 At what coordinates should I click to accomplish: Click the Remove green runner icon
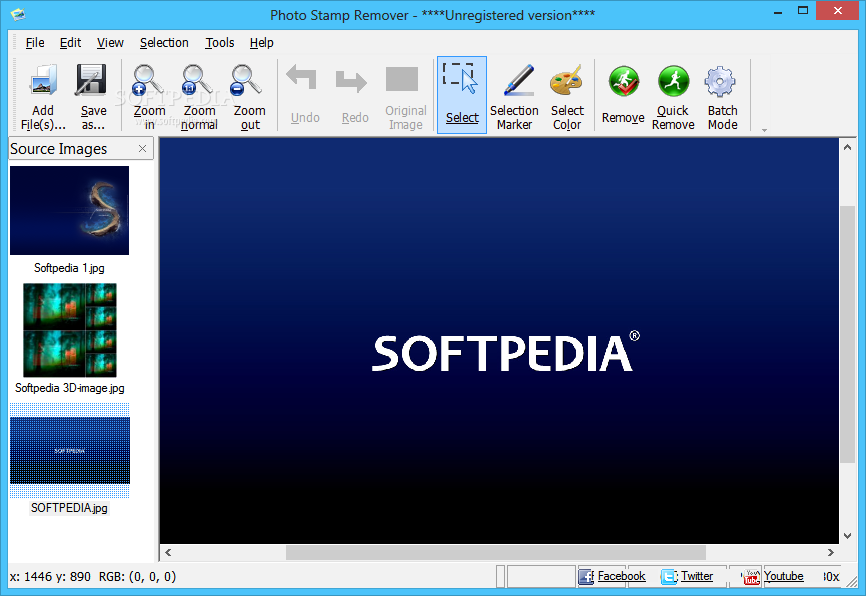pyautogui.click(x=624, y=81)
